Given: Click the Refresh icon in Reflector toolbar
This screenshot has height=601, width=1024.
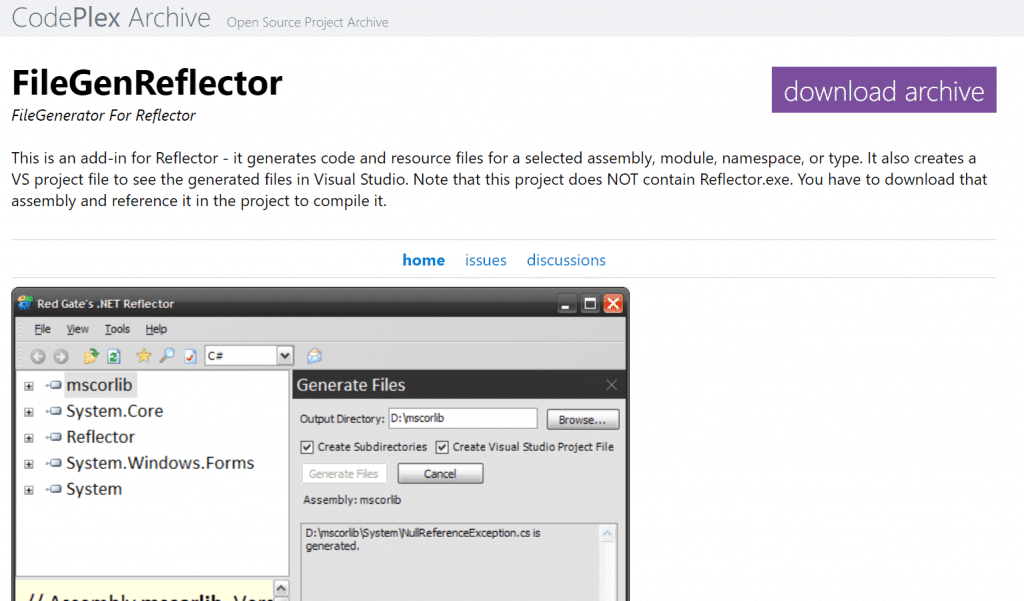Looking at the screenshot, I should tap(114, 356).
